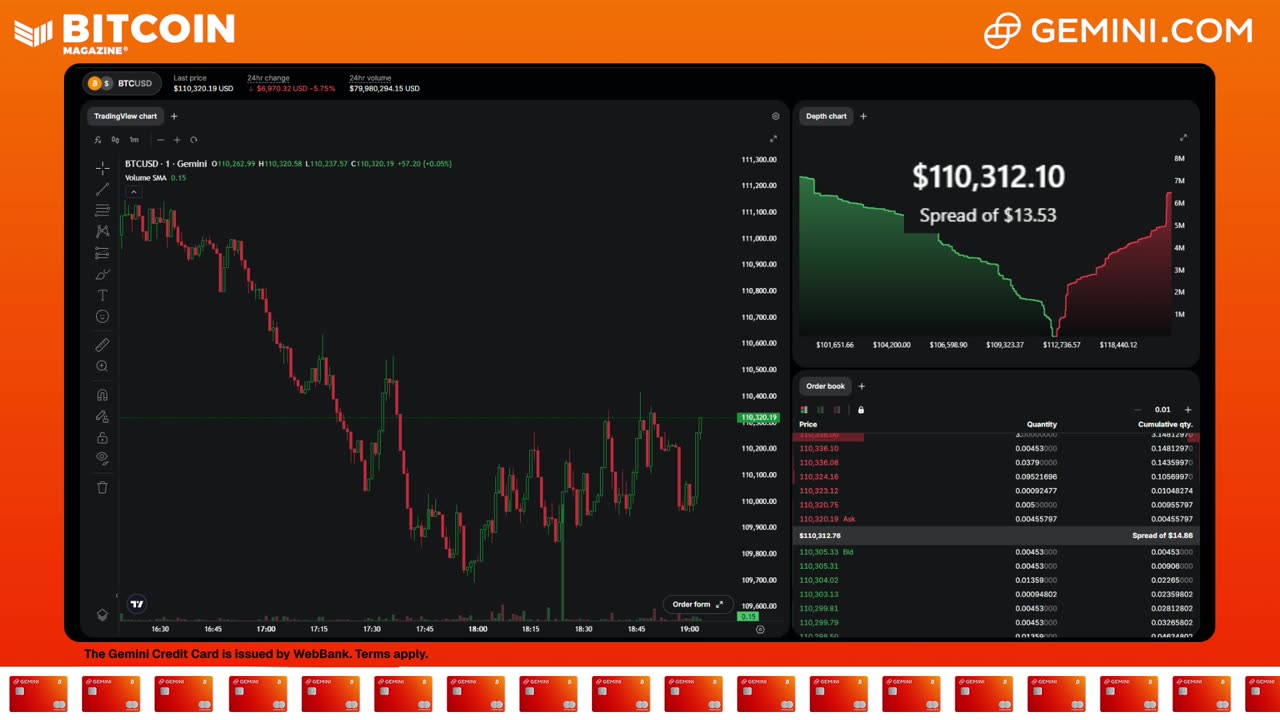Select the chart pattern tool
The width and height of the screenshot is (1280, 720).
point(102,231)
